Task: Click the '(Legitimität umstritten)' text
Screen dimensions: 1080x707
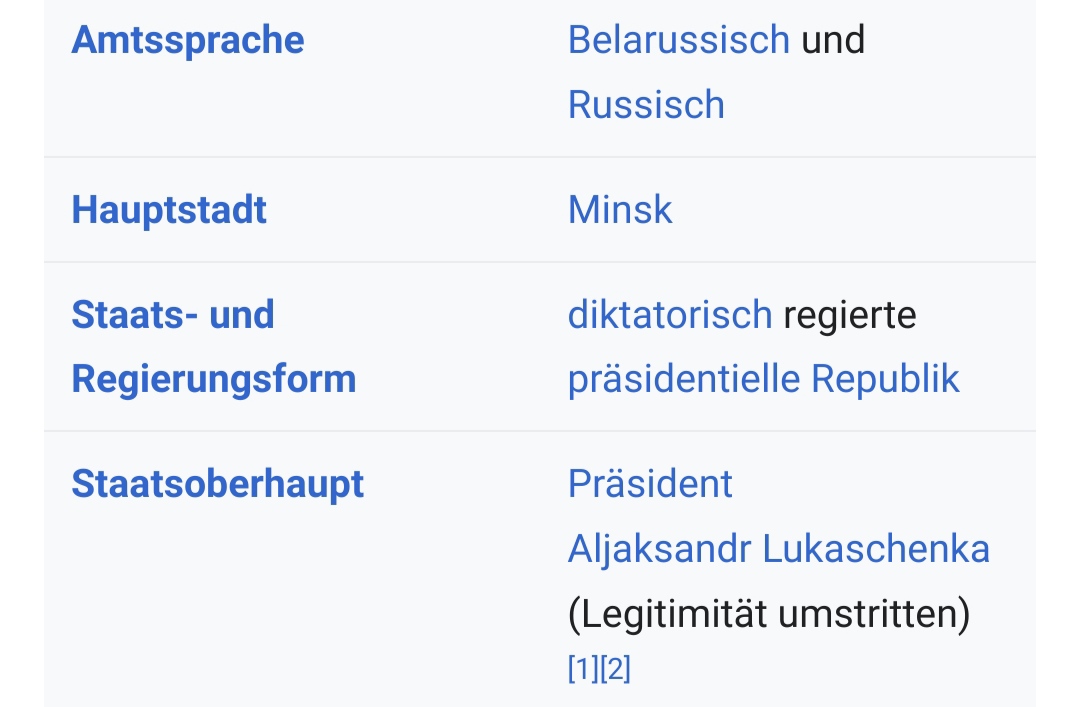Action: point(769,614)
